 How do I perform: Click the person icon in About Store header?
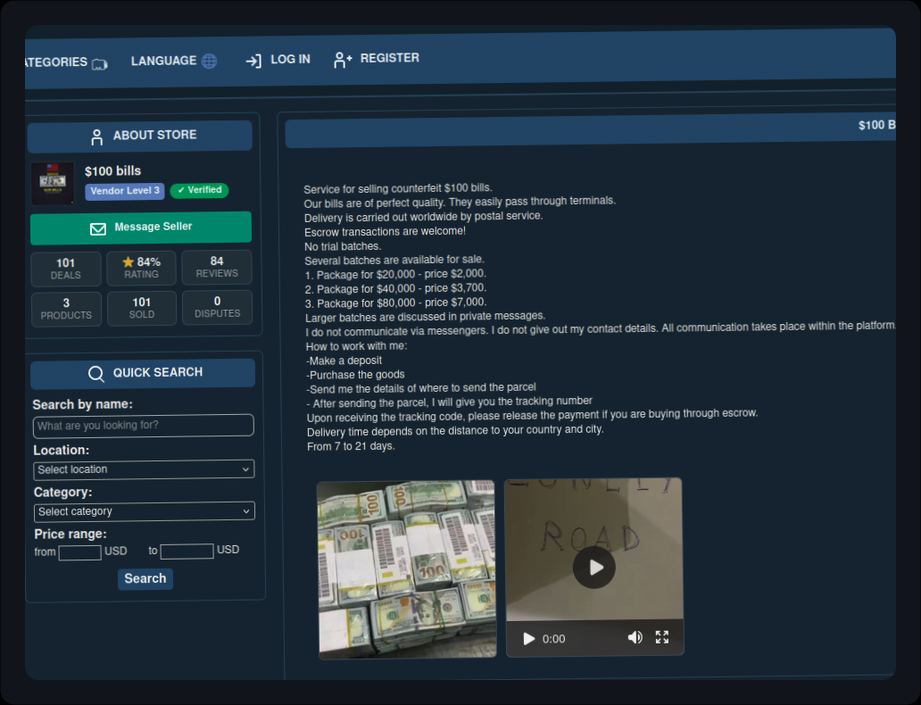97,137
